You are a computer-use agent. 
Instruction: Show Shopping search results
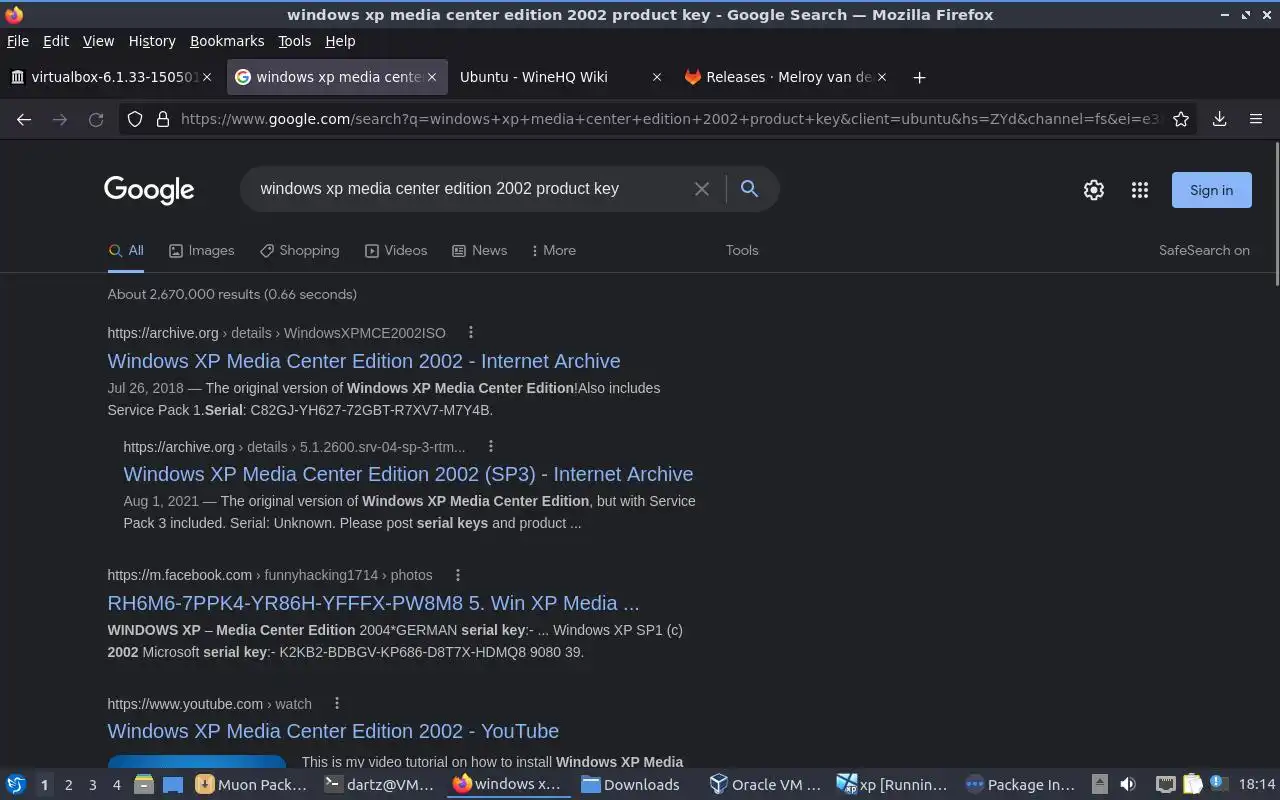299,250
